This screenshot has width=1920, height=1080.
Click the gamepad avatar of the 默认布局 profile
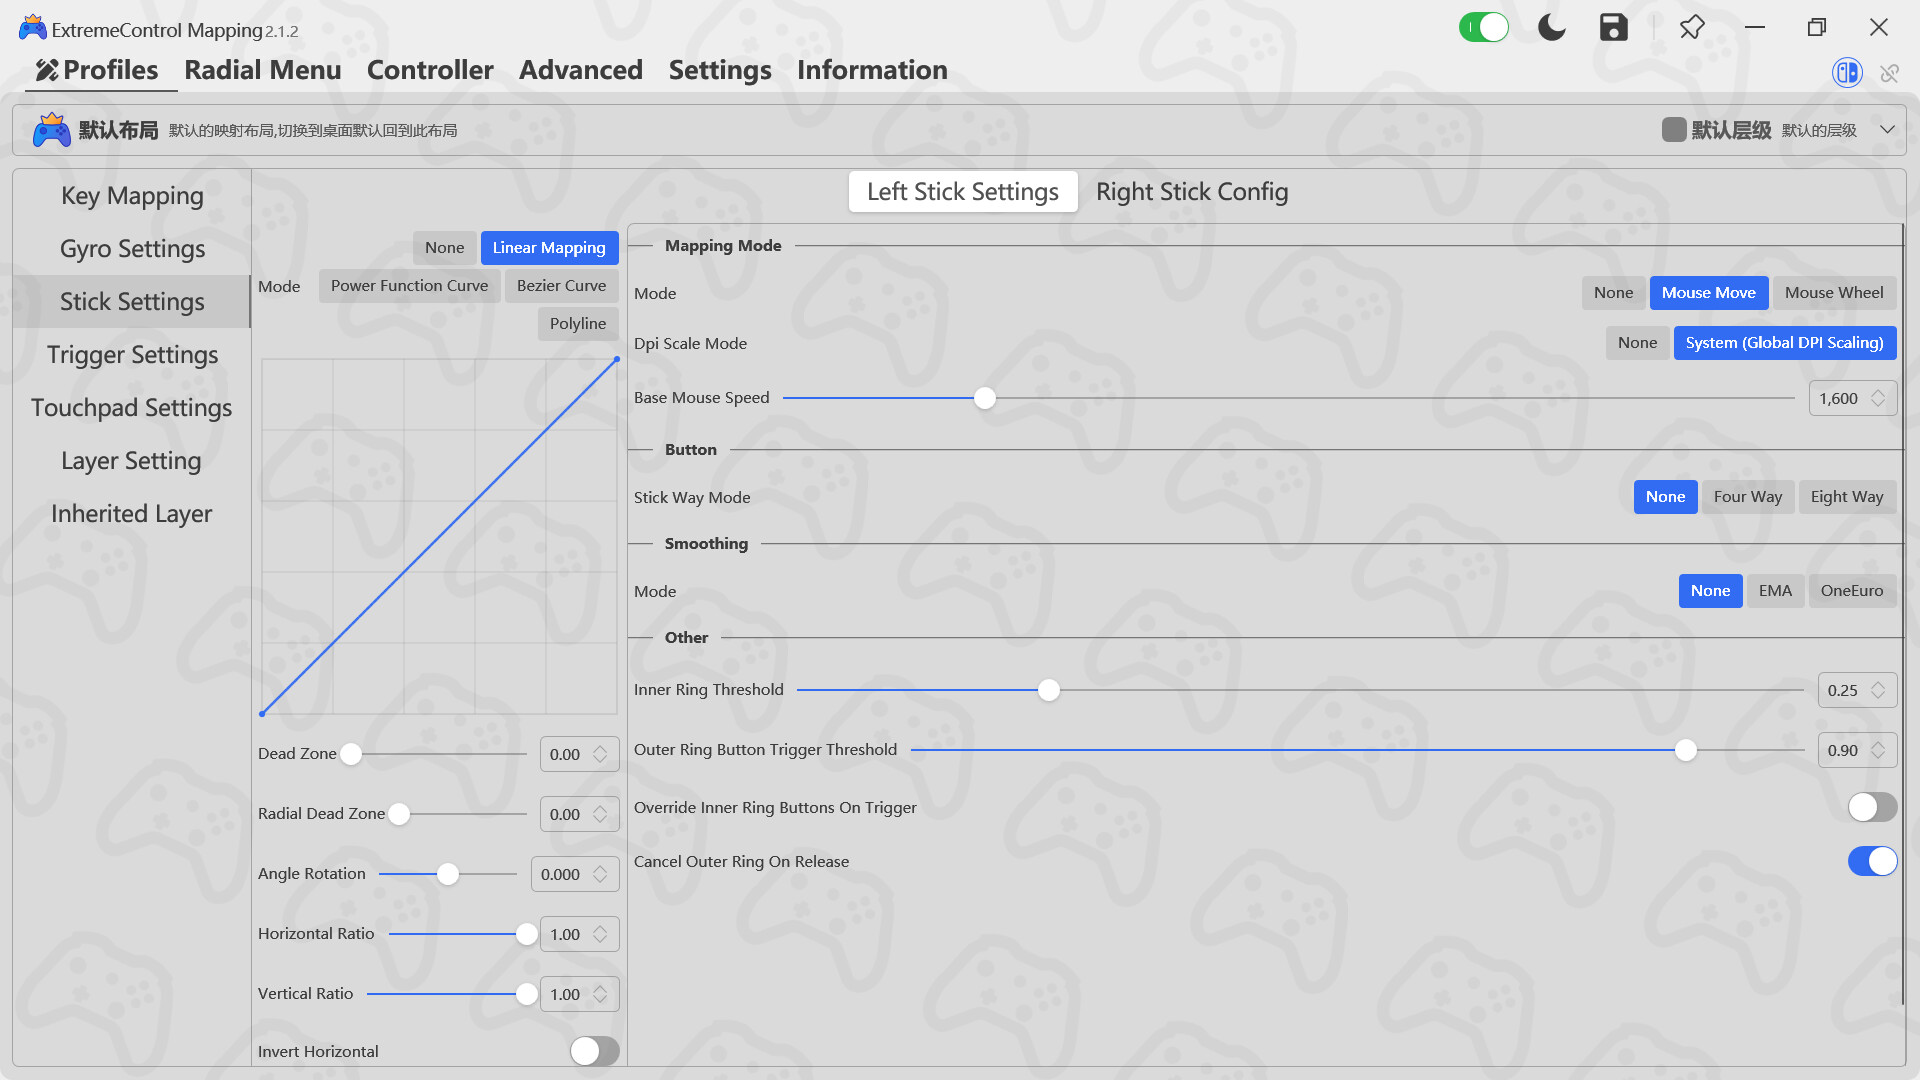pyautogui.click(x=52, y=128)
